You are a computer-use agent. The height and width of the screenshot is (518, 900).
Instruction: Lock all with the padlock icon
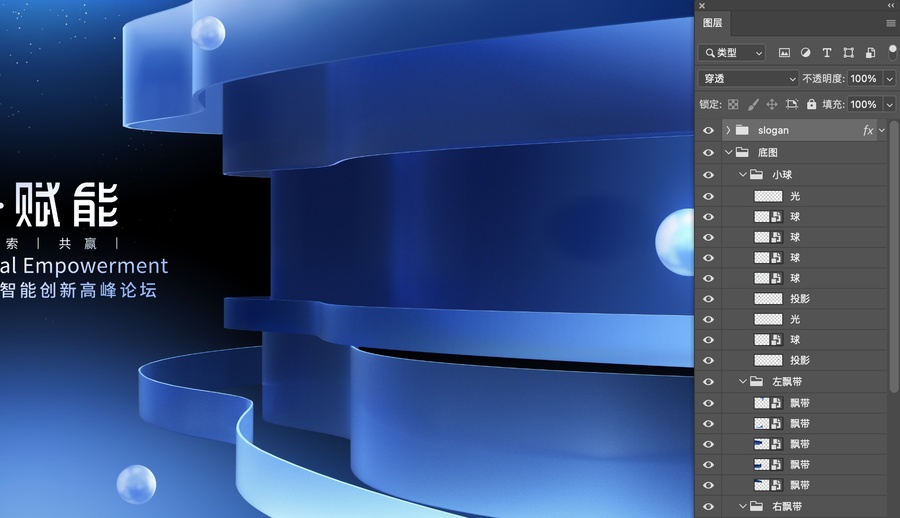pos(811,104)
